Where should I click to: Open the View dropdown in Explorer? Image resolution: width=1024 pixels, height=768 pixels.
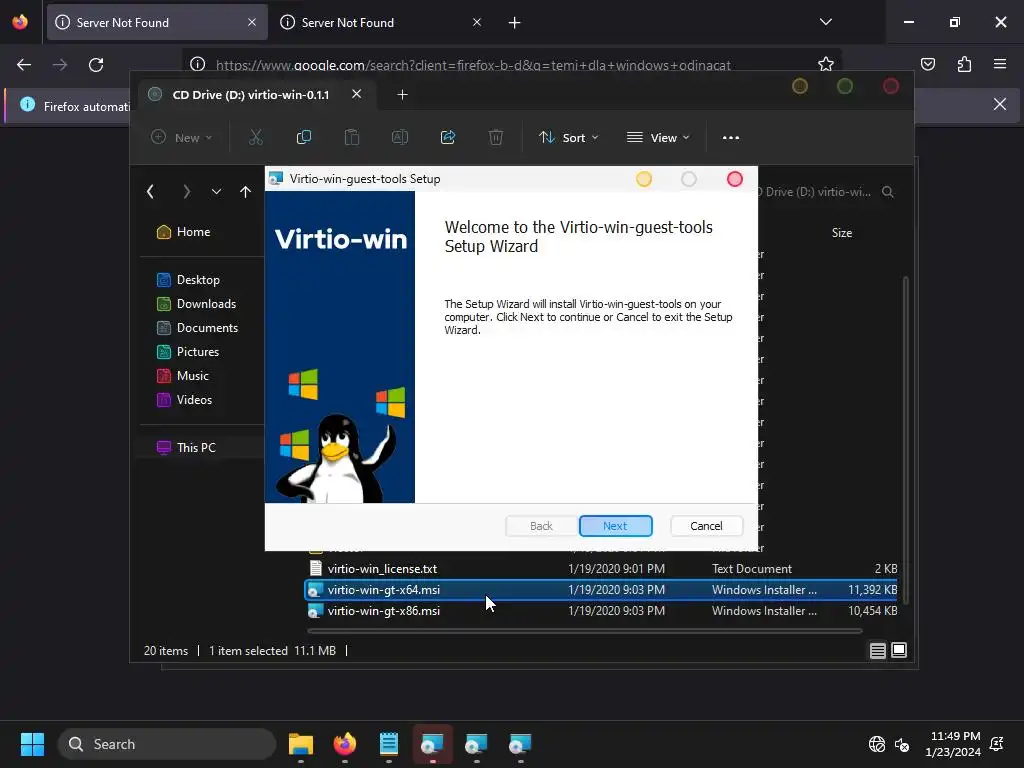coord(658,138)
